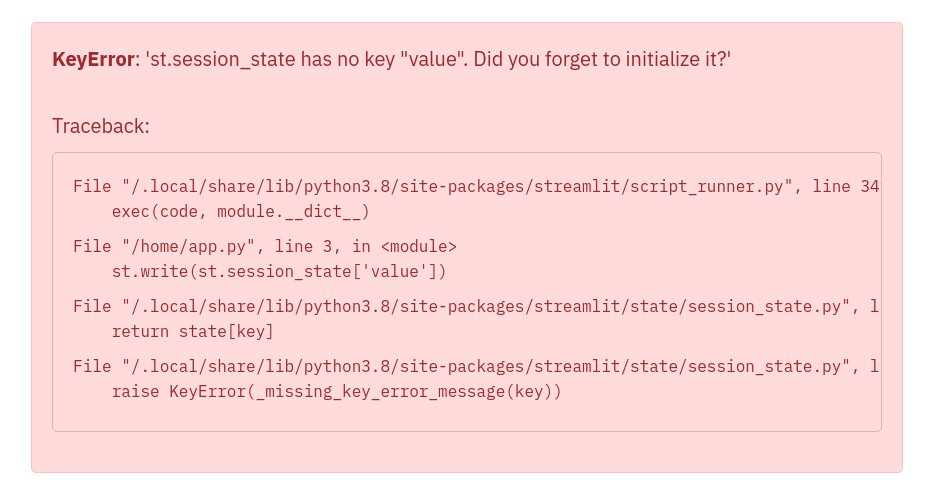The image size is (935, 493).
Task: Click the st.write(st.session_state['value']) line
Action: [x=279, y=271]
